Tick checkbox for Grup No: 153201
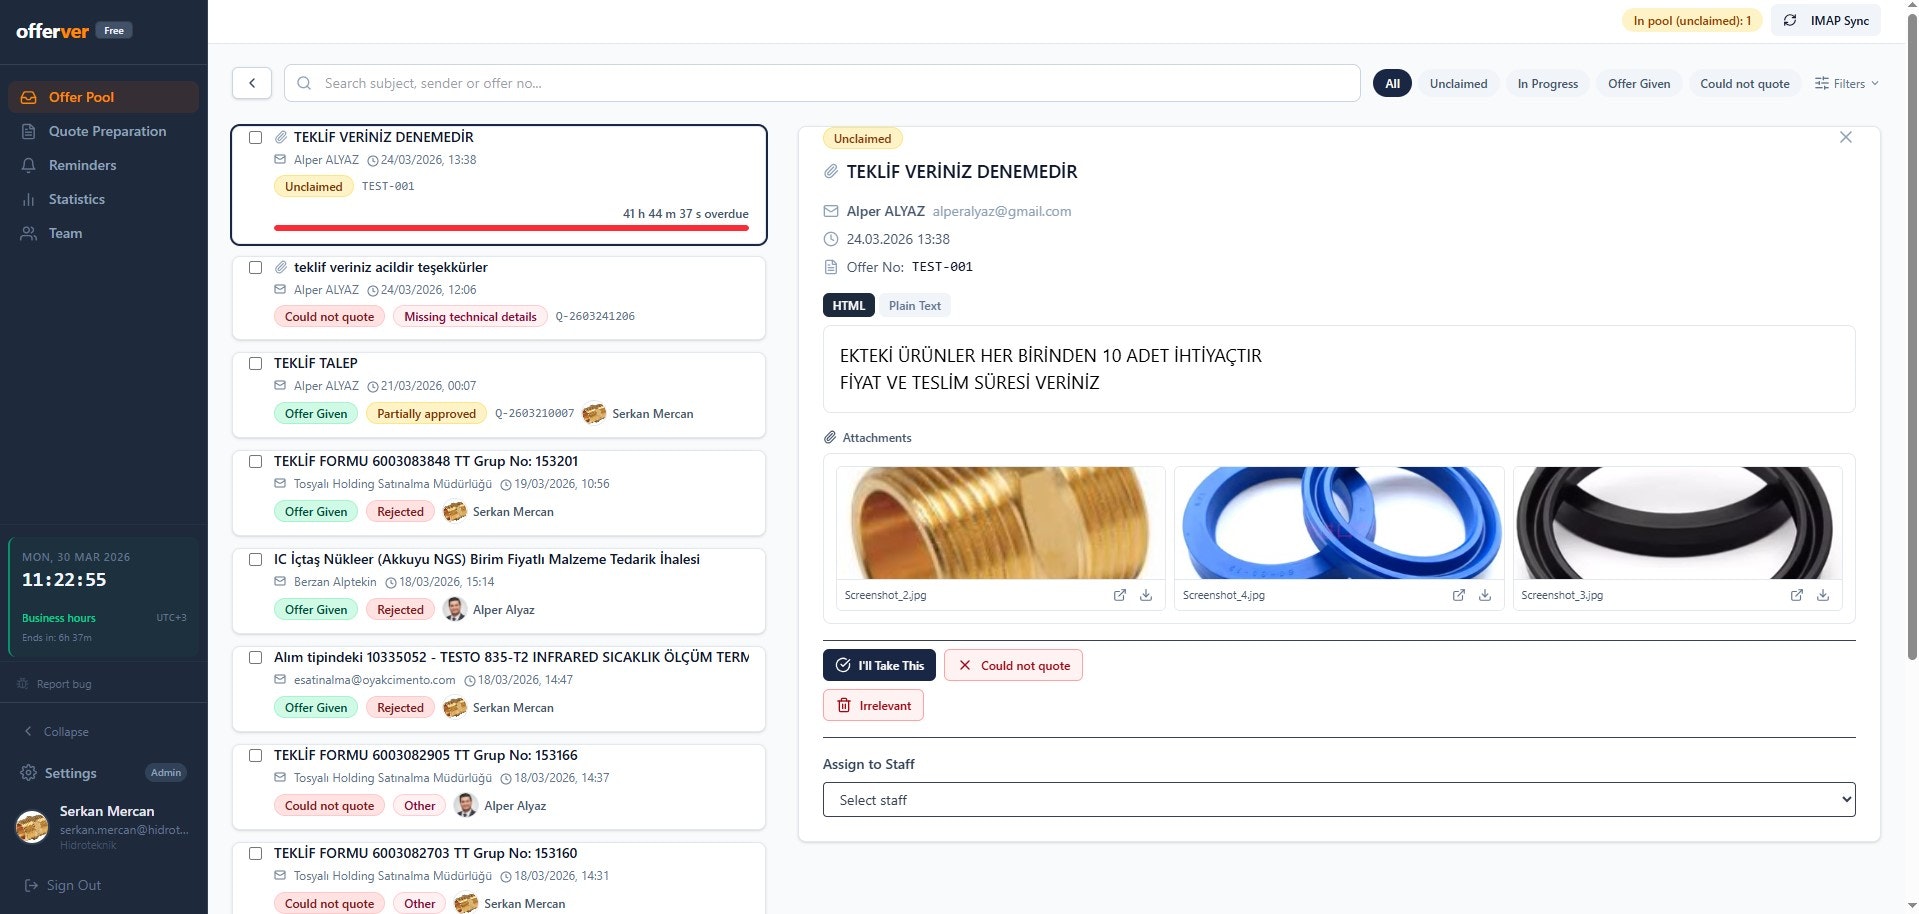The image size is (1919, 914). tap(255, 461)
